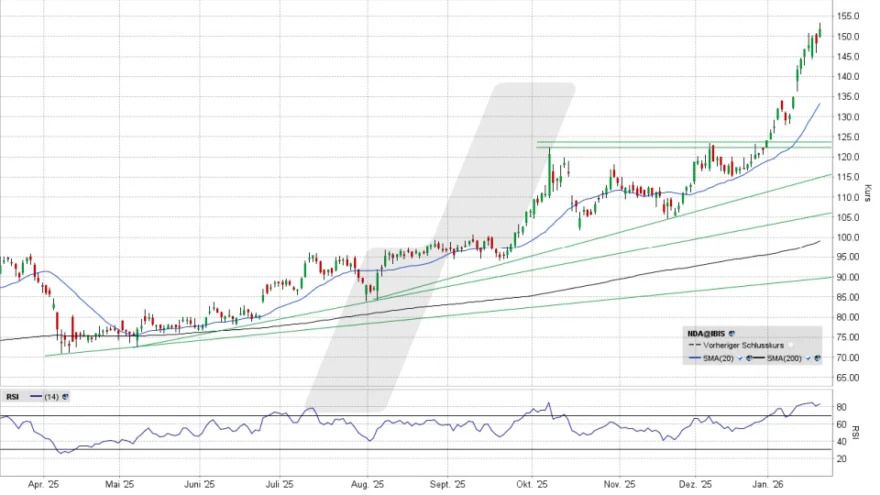Viewport: 880px width, 495px height.
Task: Open the SMA(20) indicator settings icon
Action: click(749, 357)
